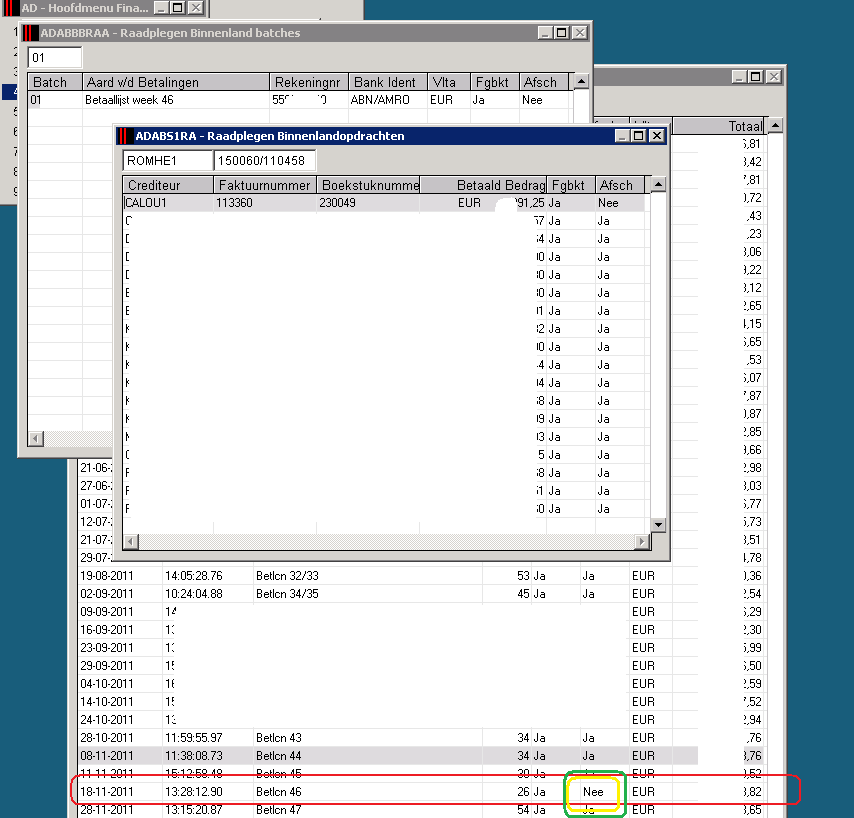
Task: Click the Vlta column header
Action: 449,82
